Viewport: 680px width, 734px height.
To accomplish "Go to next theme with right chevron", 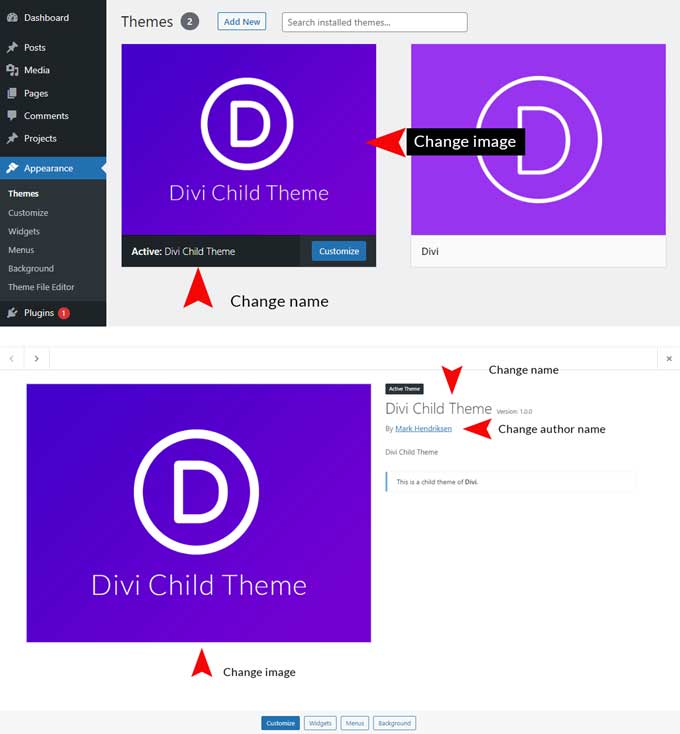I will 37,359.
